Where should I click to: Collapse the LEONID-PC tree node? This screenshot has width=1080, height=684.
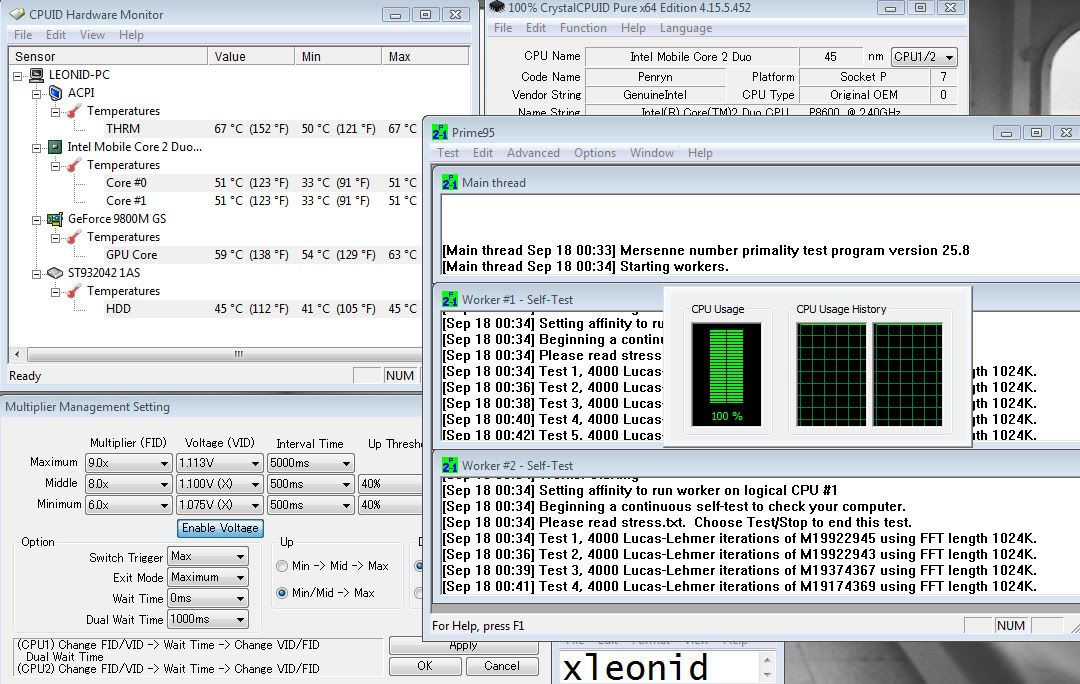18,76
